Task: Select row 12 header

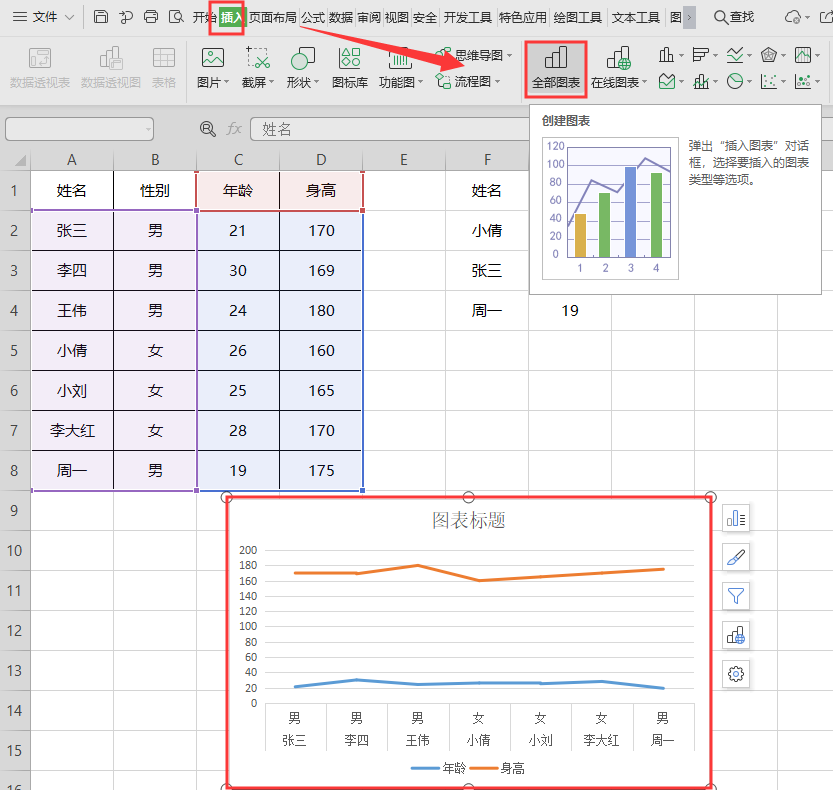Action: pyautogui.click(x=15, y=631)
